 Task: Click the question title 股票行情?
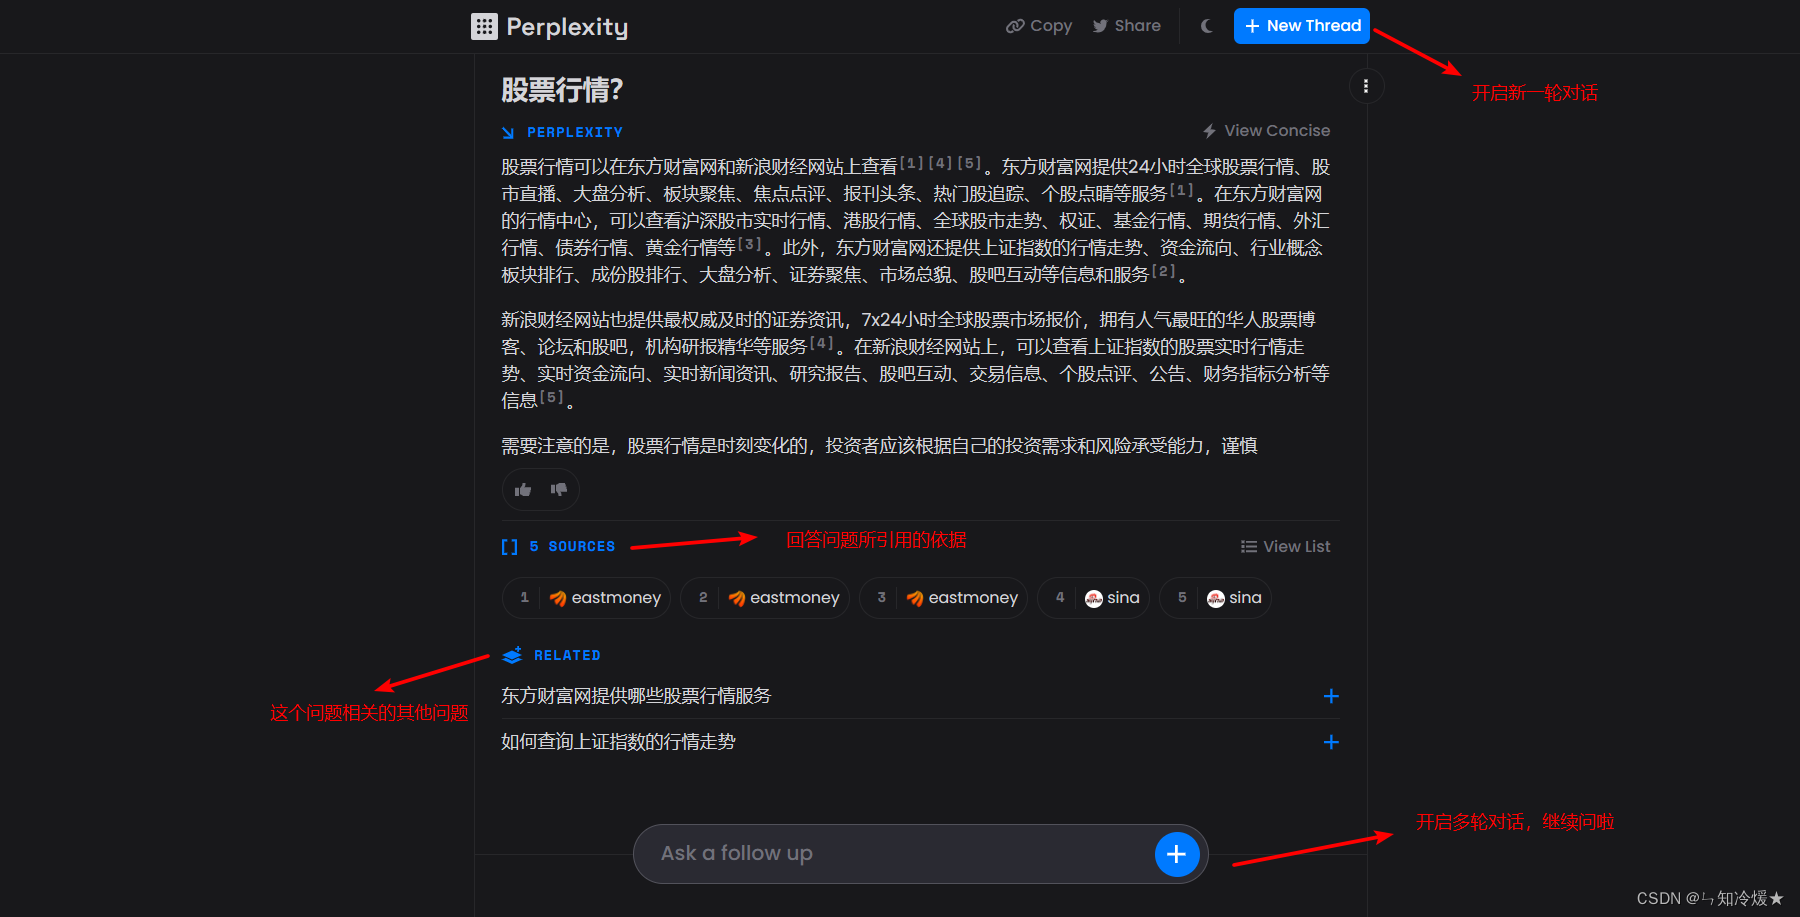(562, 90)
